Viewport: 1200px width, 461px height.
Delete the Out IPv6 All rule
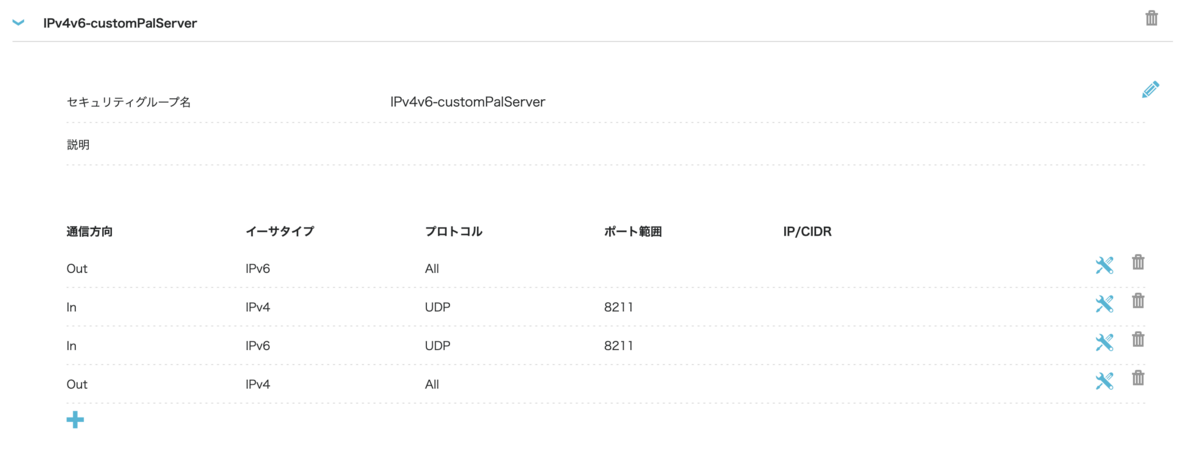click(x=1138, y=263)
